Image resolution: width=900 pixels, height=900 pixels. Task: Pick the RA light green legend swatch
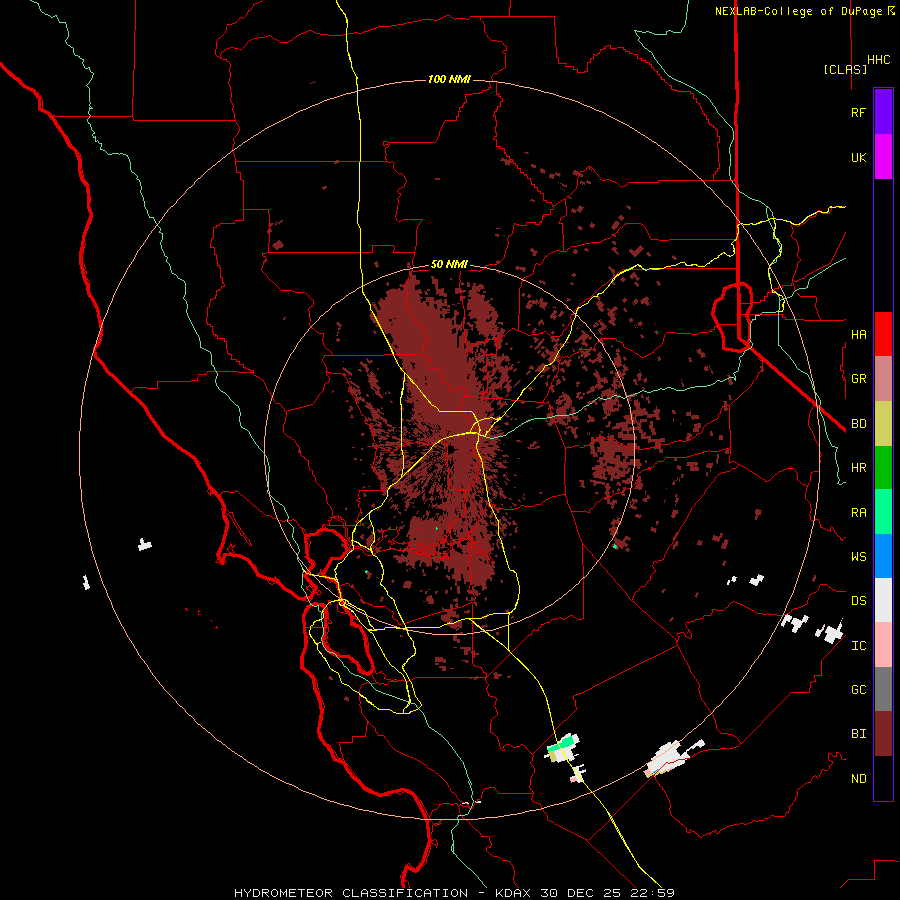point(883,512)
